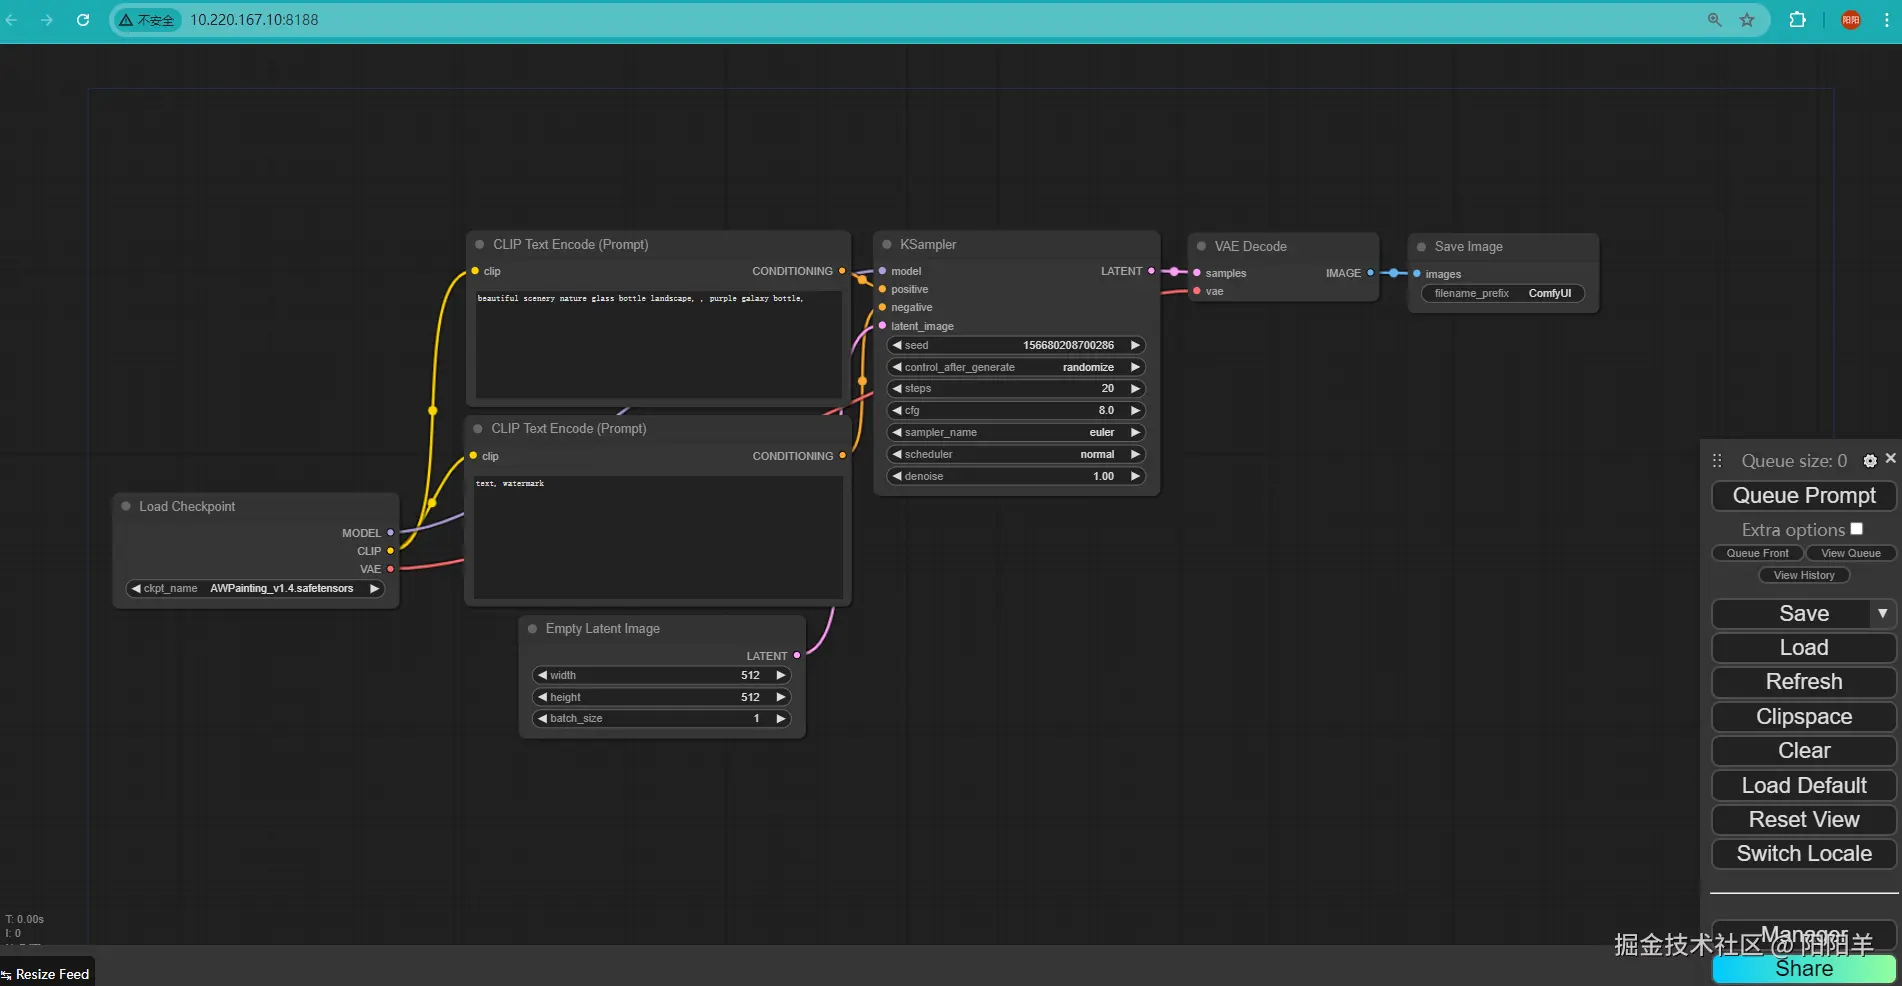1902x986 pixels.
Task: Click the Empty Latent Image LATENT output connector
Action: point(796,656)
